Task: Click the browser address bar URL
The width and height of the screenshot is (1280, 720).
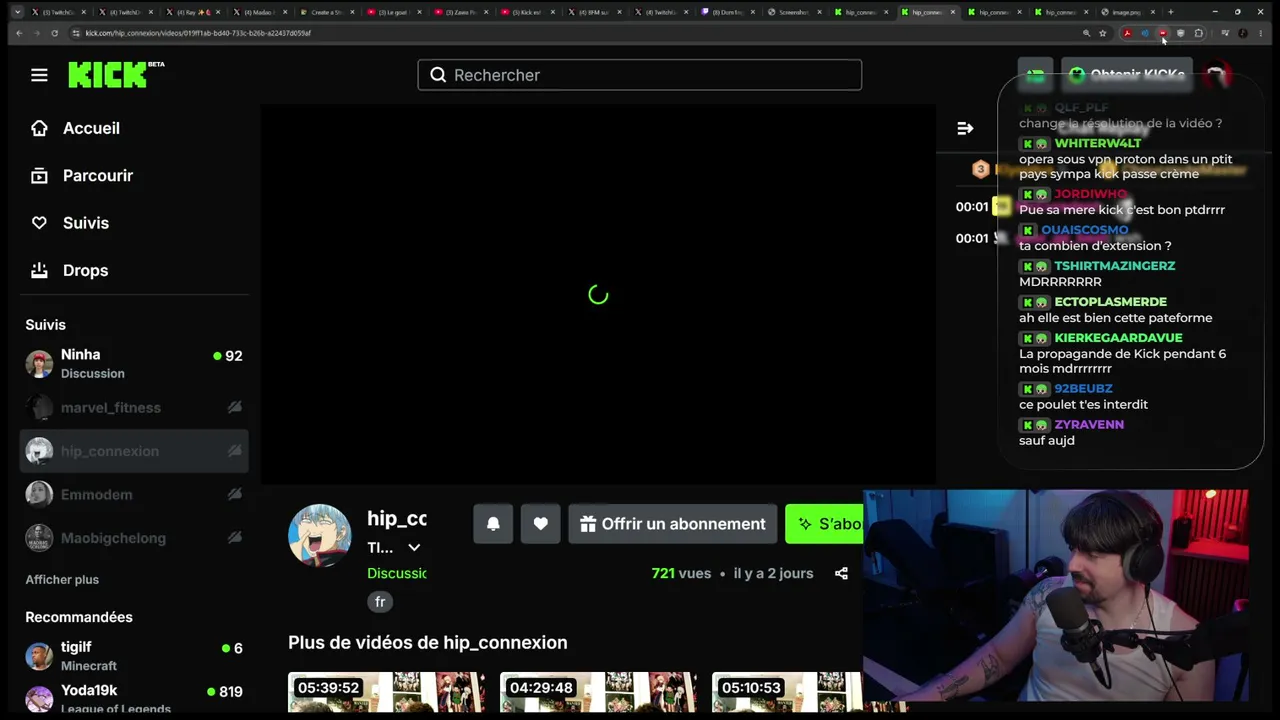Action: pos(198,33)
